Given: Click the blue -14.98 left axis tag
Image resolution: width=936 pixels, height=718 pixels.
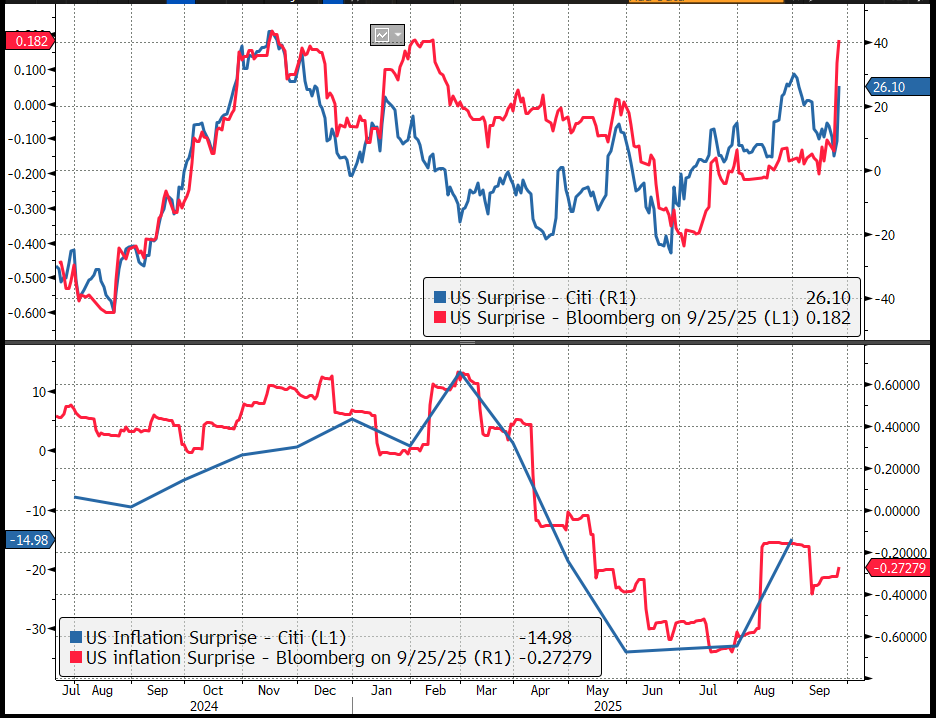Looking at the screenshot, I should click(26, 540).
